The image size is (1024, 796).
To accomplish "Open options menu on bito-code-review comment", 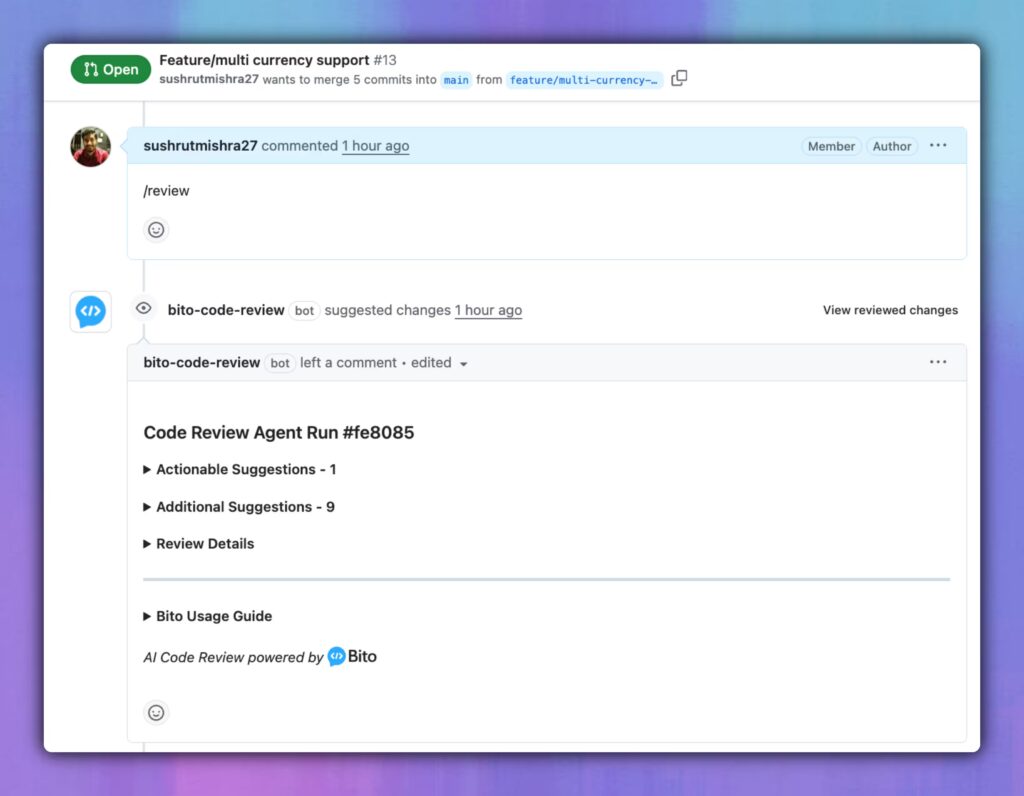I will (938, 362).
